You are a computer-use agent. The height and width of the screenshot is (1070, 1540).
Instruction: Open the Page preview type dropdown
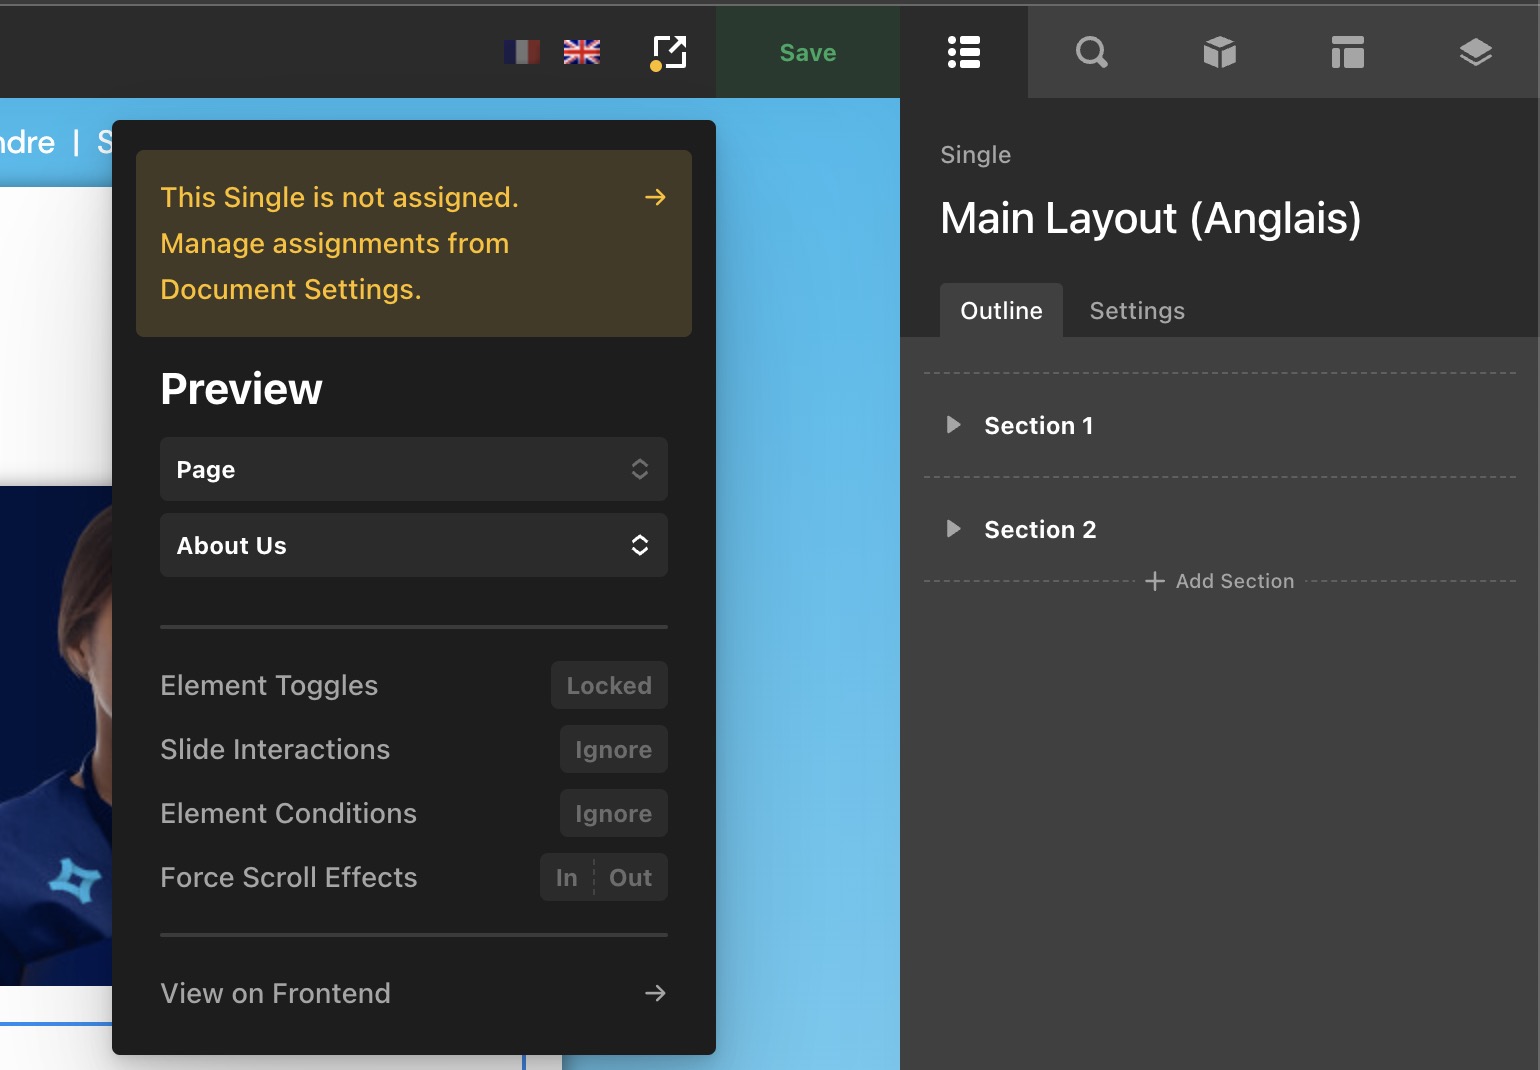(413, 470)
